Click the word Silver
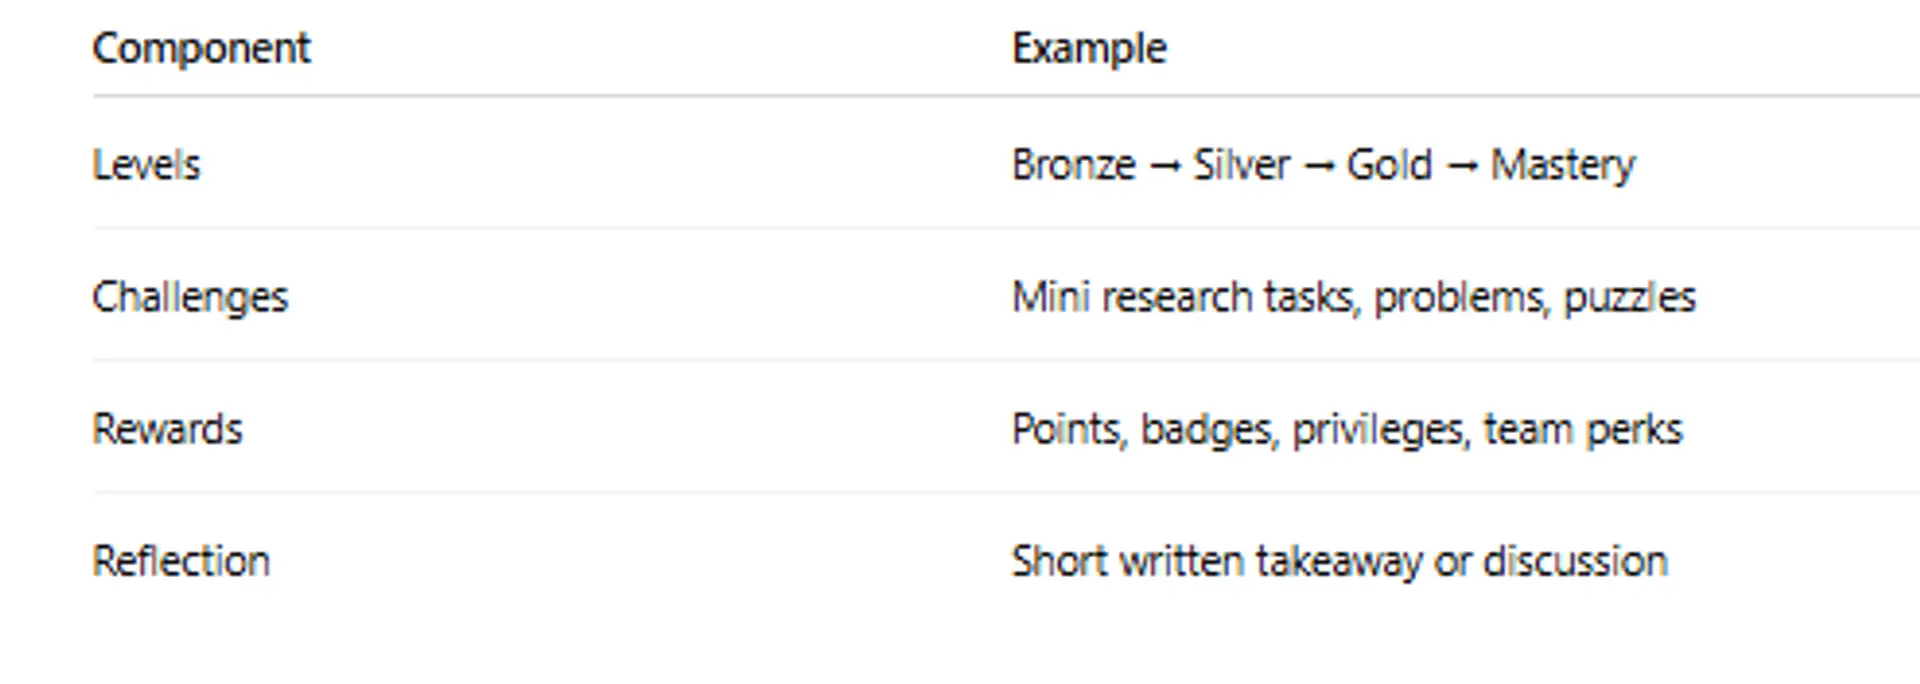Viewport: 1920px width, 684px height. click(1241, 165)
